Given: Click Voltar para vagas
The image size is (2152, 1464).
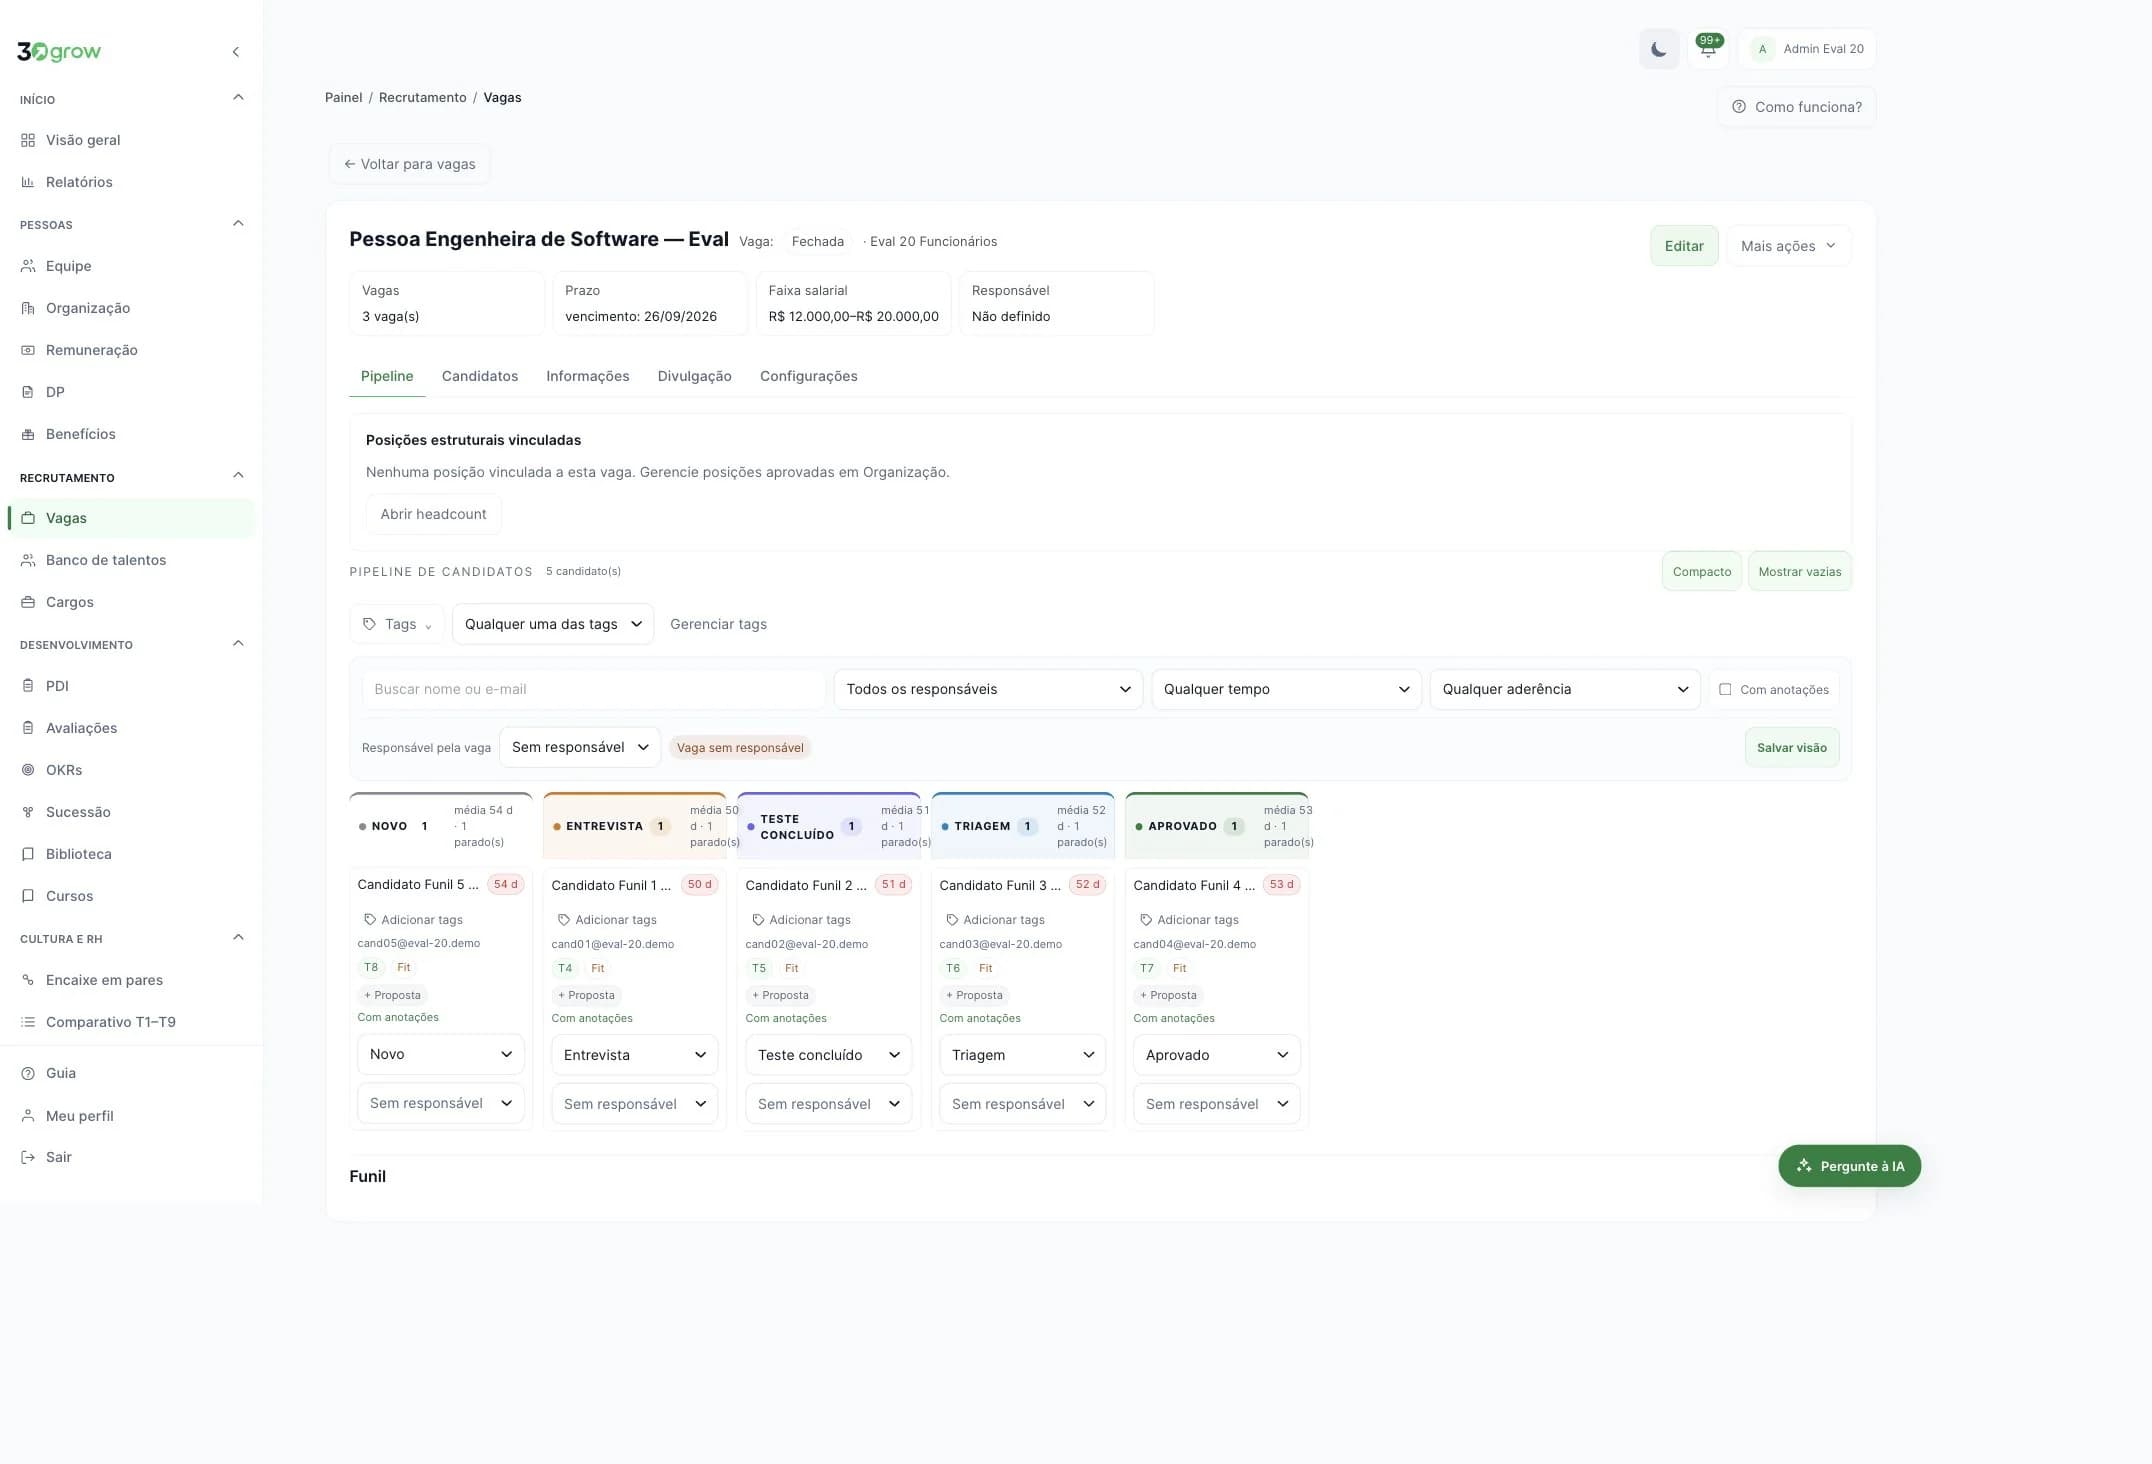Looking at the screenshot, I should tap(409, 164).
